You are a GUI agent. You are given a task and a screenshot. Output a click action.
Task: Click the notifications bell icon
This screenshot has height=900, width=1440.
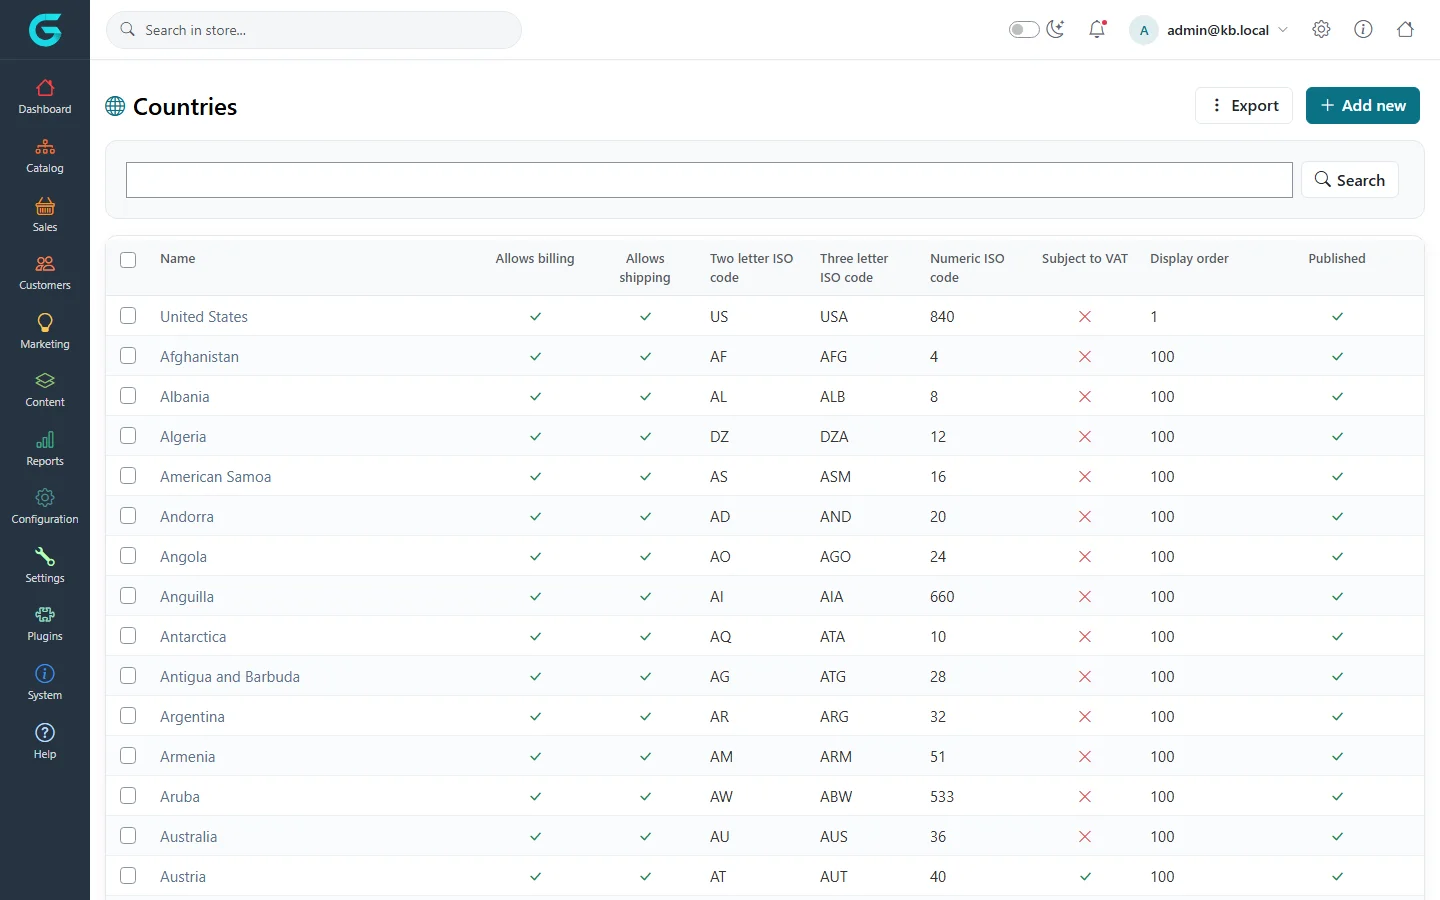pyautogui.click(x=1097, y=29)
